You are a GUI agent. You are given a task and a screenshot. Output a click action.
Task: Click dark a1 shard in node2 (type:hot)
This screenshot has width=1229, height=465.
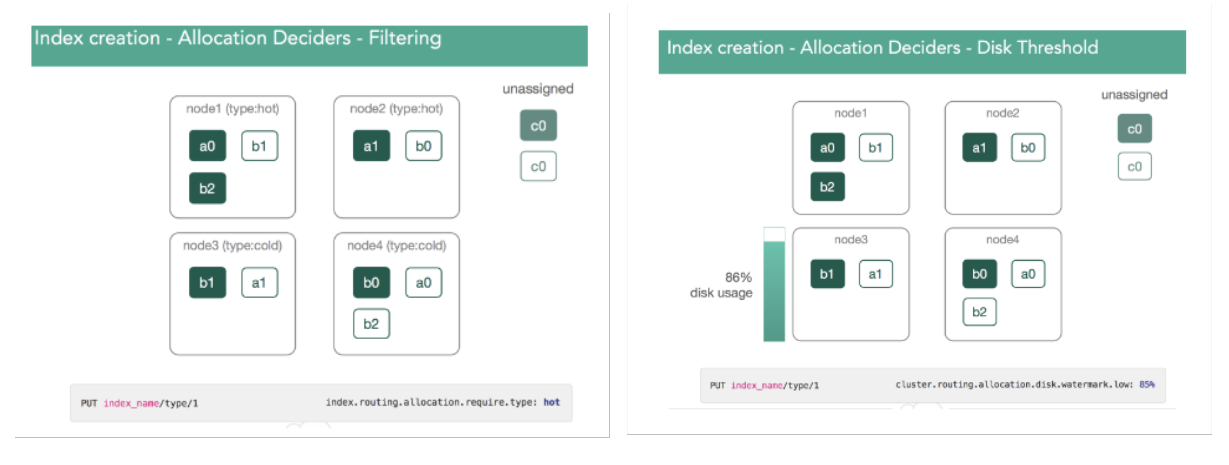[371, 146]
